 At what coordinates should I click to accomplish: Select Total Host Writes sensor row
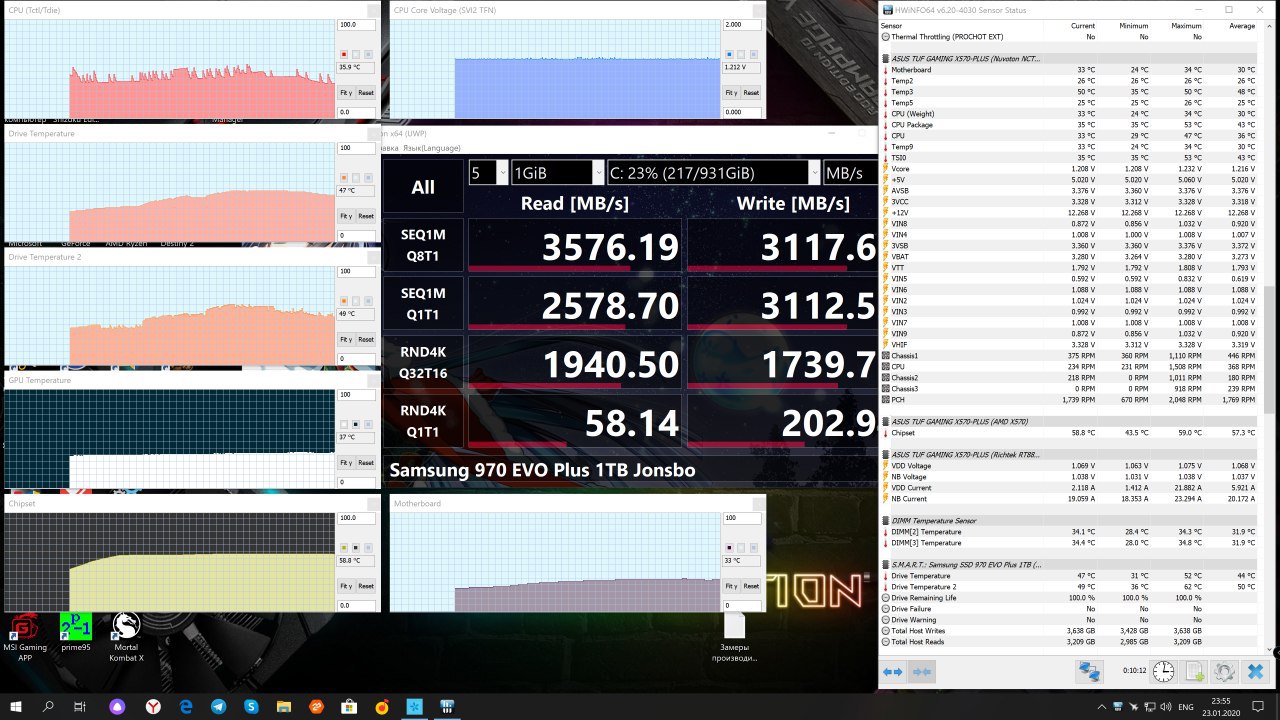(1070, 630)
